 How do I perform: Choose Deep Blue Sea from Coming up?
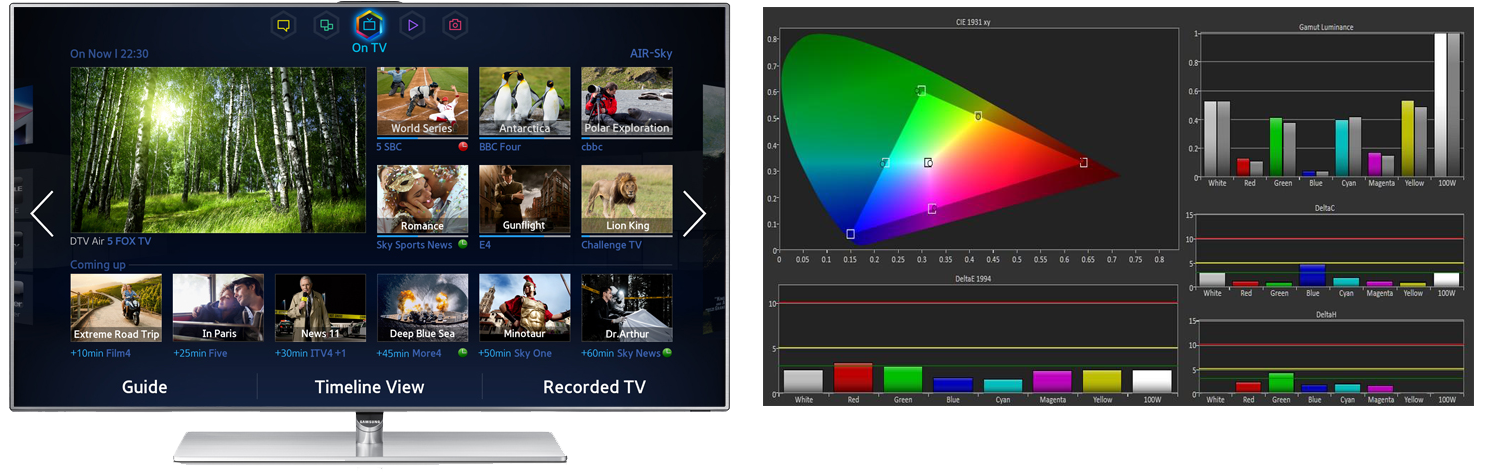coord(422,308)
